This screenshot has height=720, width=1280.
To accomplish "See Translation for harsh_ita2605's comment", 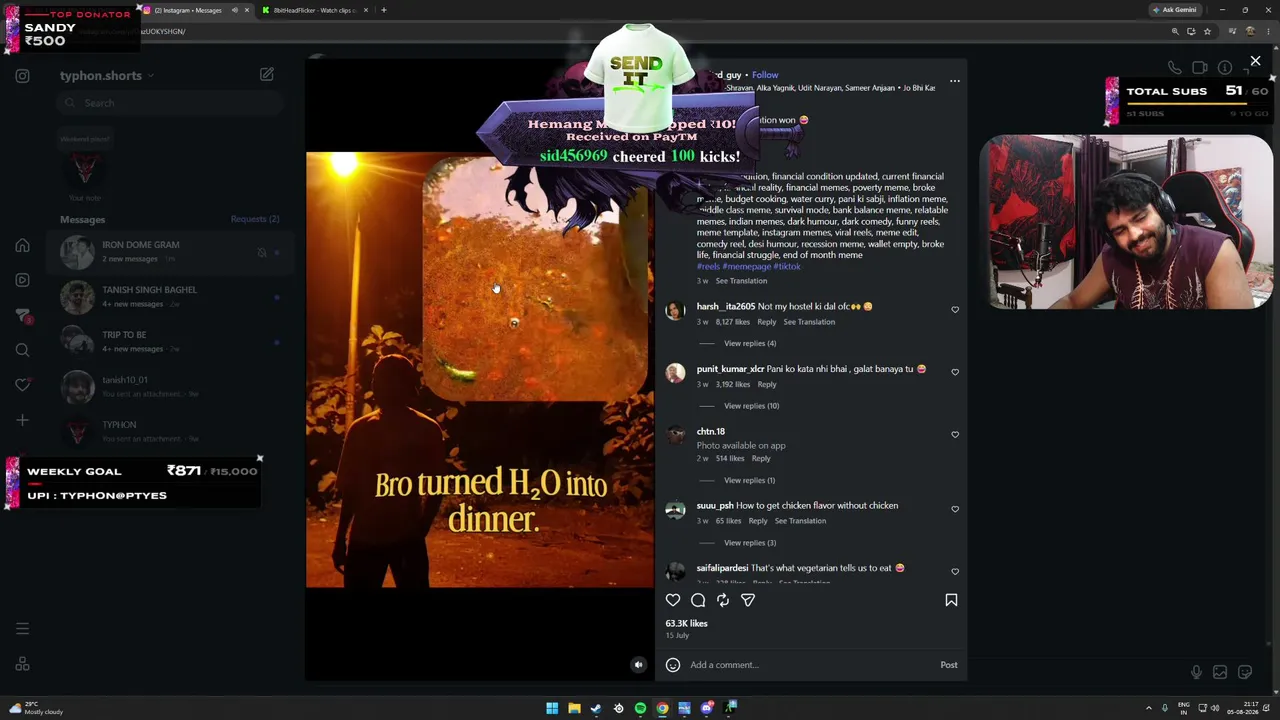I will tap(809, 322).
